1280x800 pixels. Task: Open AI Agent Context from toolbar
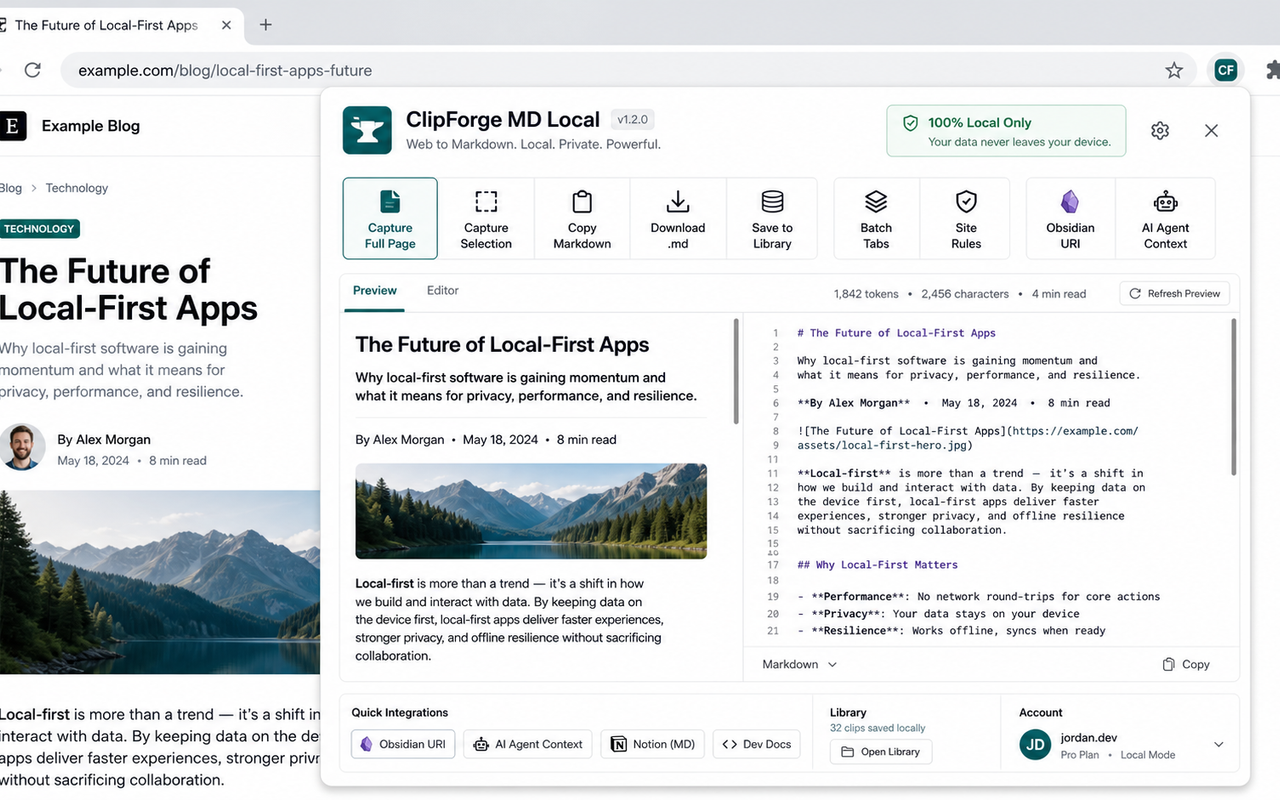1165,219
